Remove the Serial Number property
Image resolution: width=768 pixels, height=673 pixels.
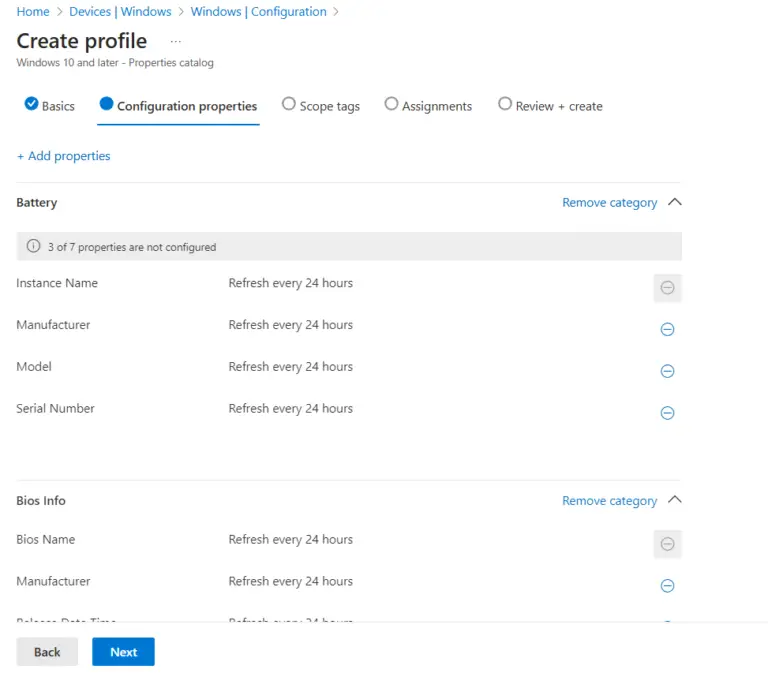coord(667,413)
